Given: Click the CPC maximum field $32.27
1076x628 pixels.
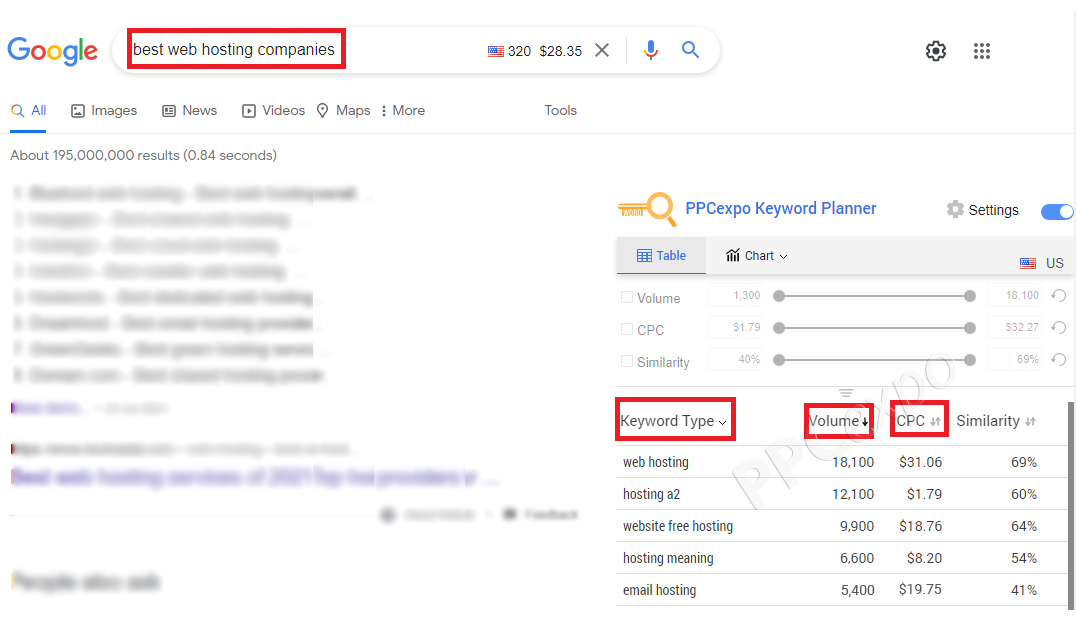Looking at the screenshot, I should point(1014,327).
